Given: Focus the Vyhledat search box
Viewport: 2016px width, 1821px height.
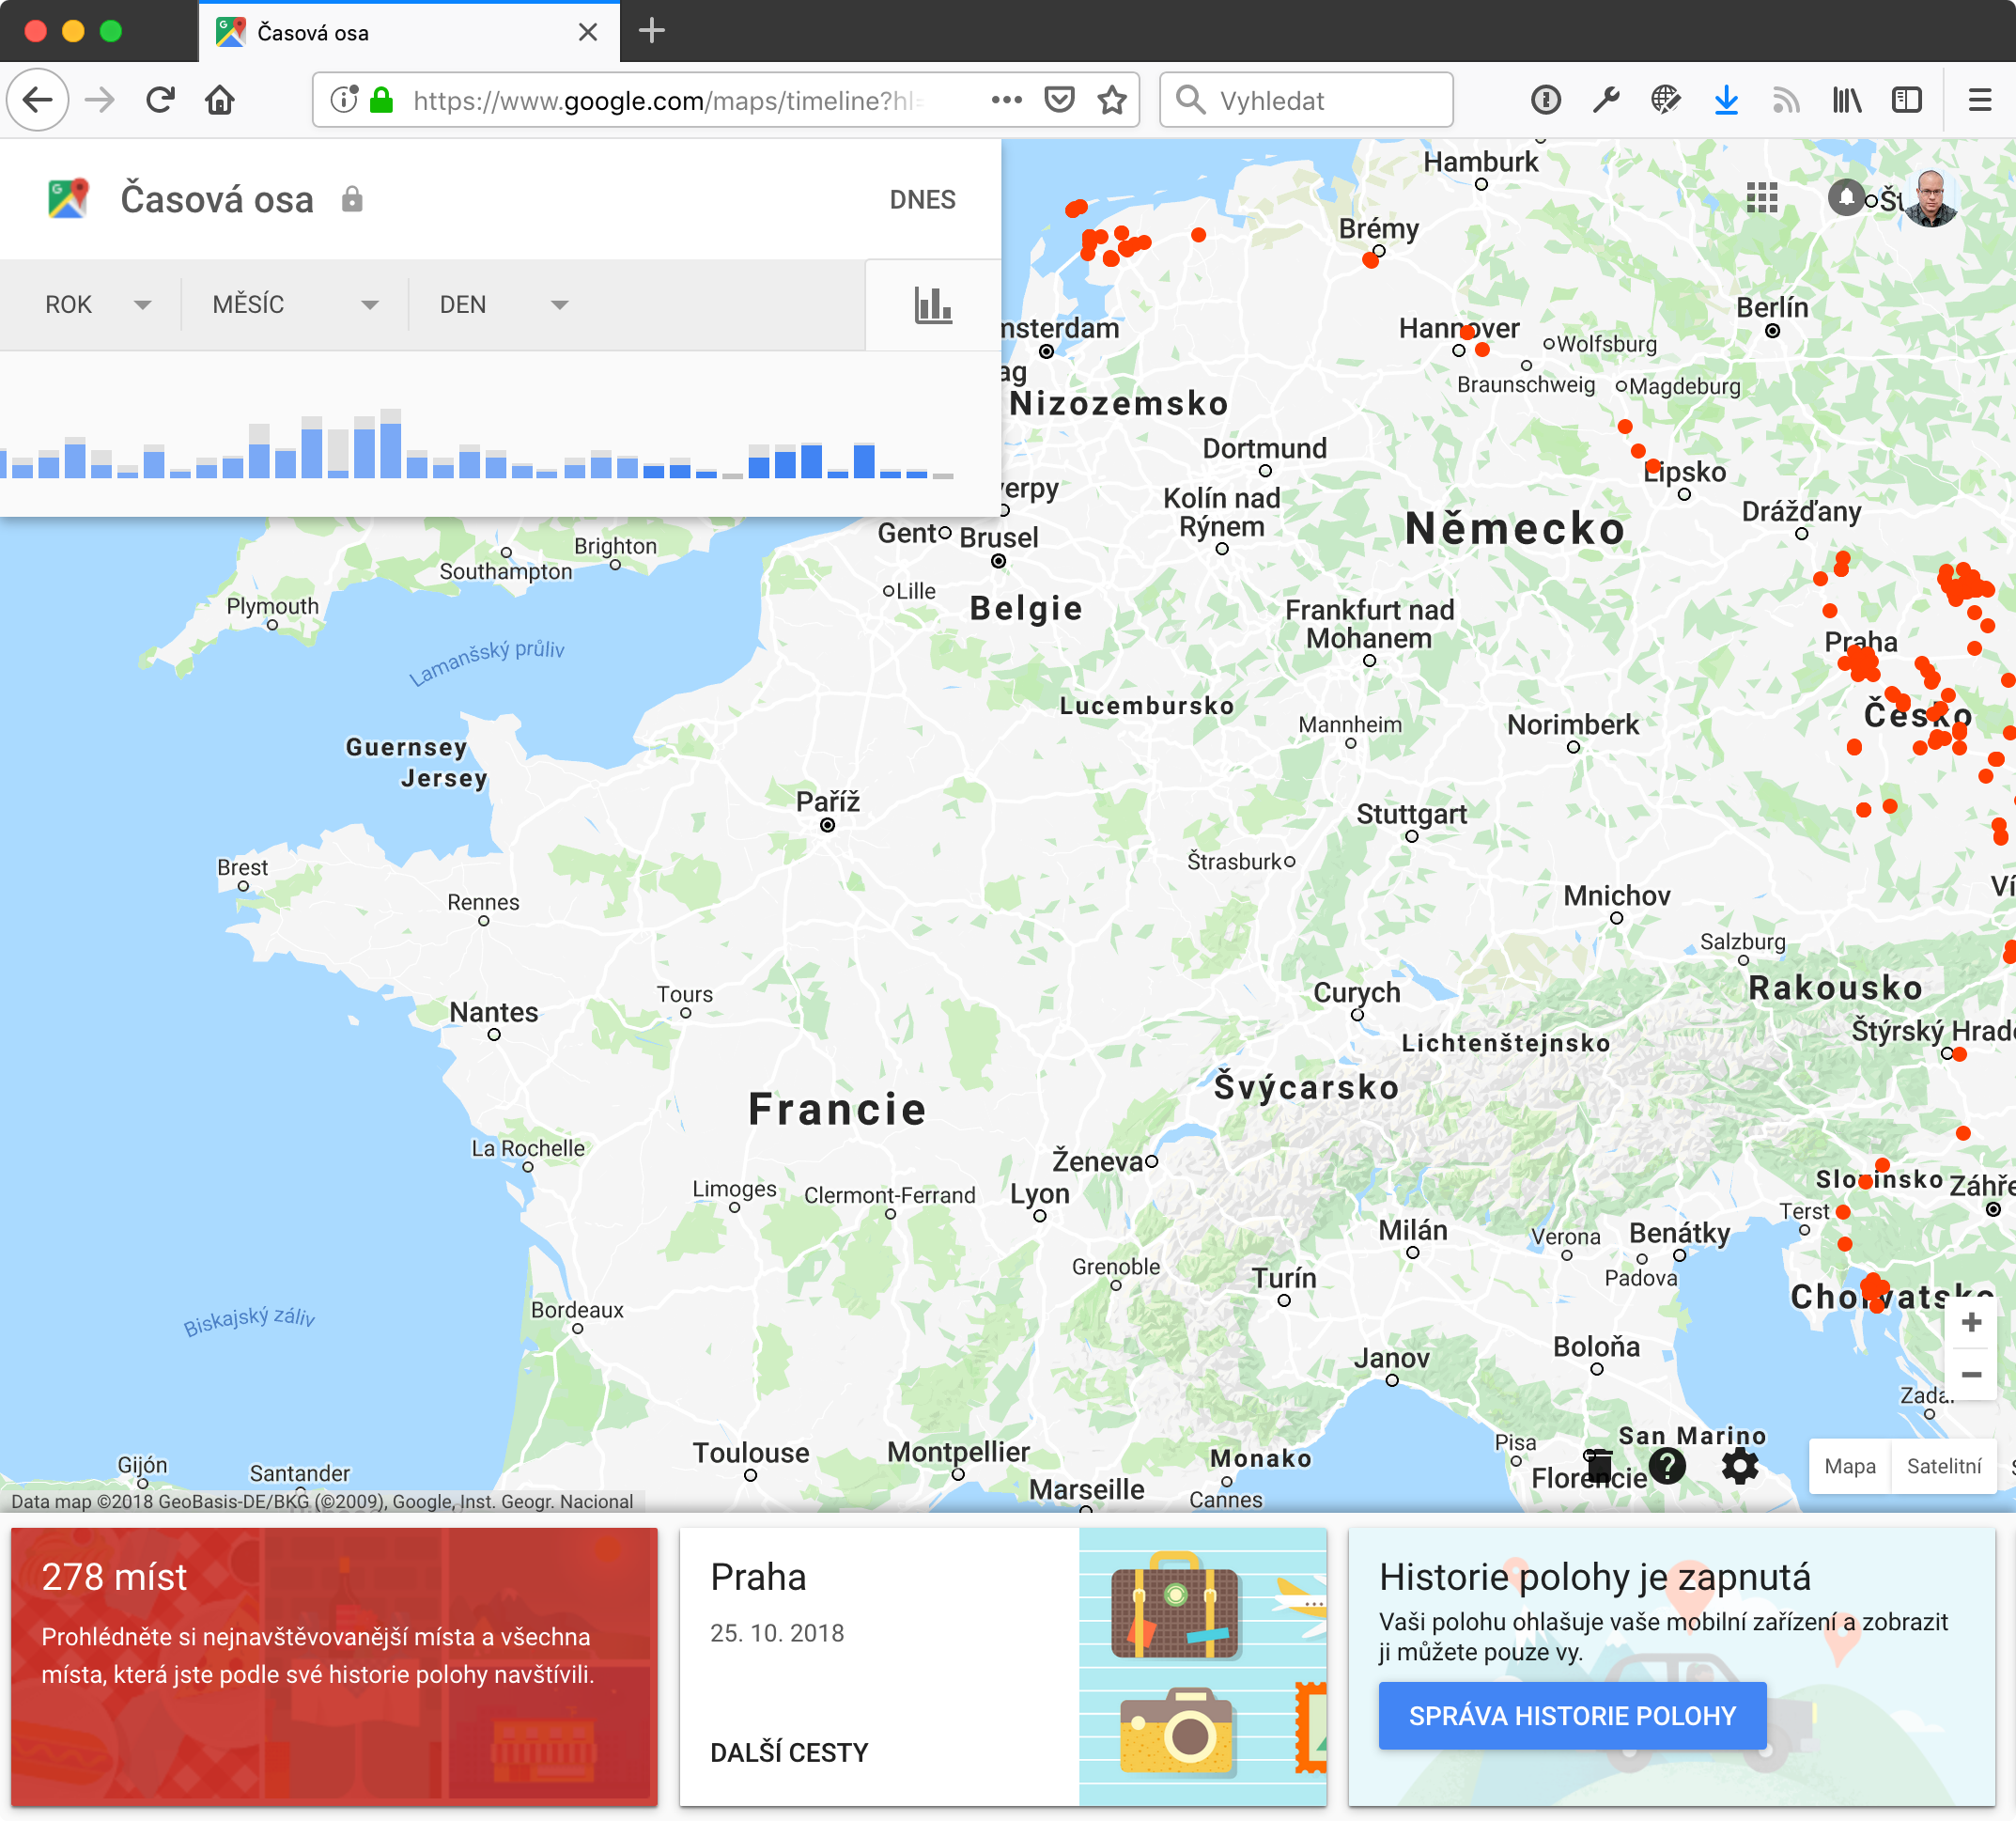Looking at the screenshot, I should click(x=1306, y=100).
